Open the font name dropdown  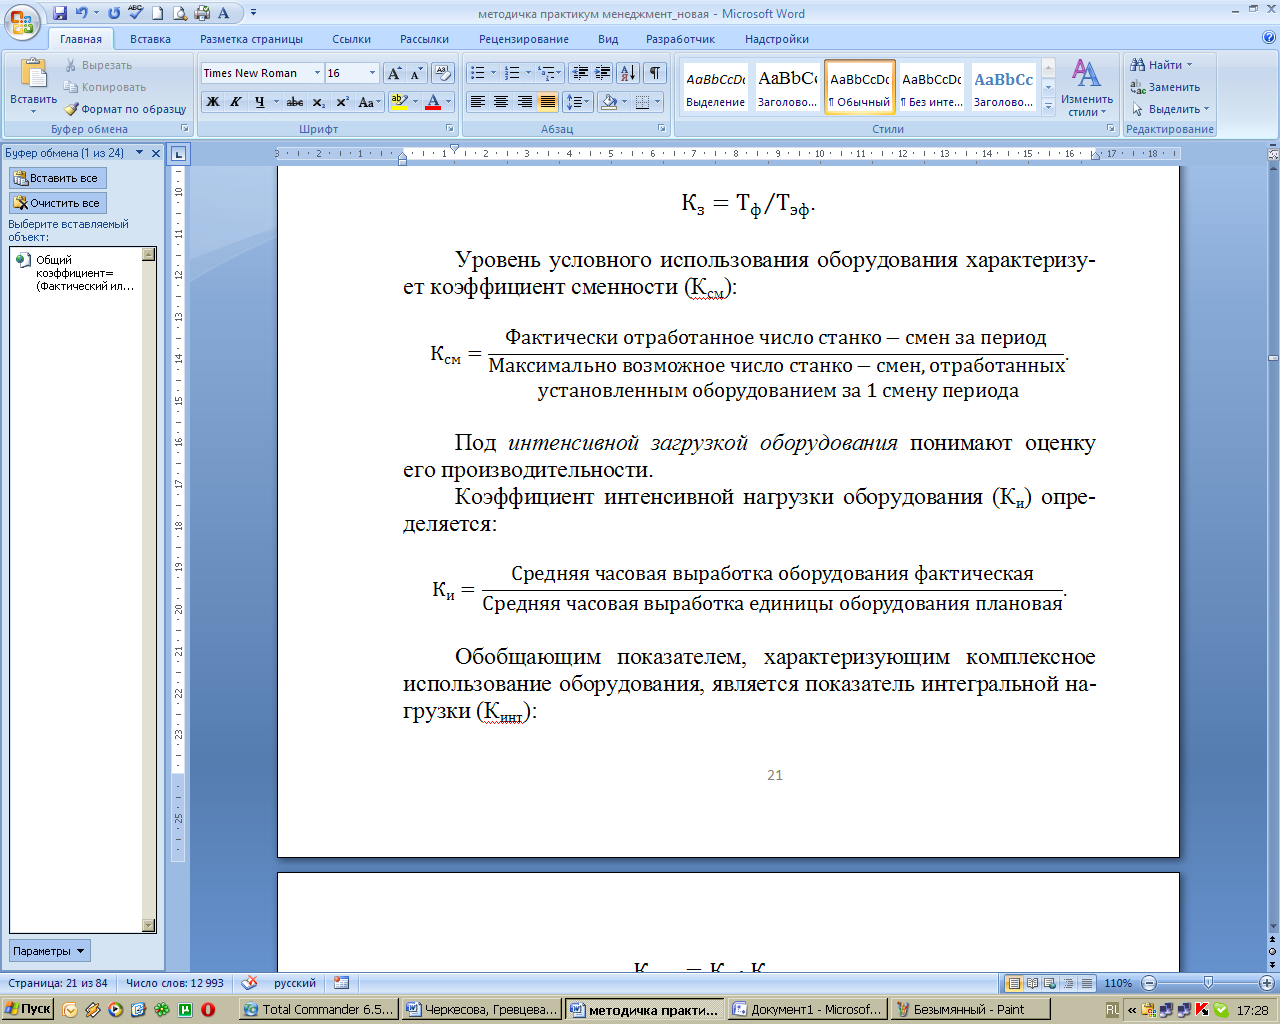point(317,73)
